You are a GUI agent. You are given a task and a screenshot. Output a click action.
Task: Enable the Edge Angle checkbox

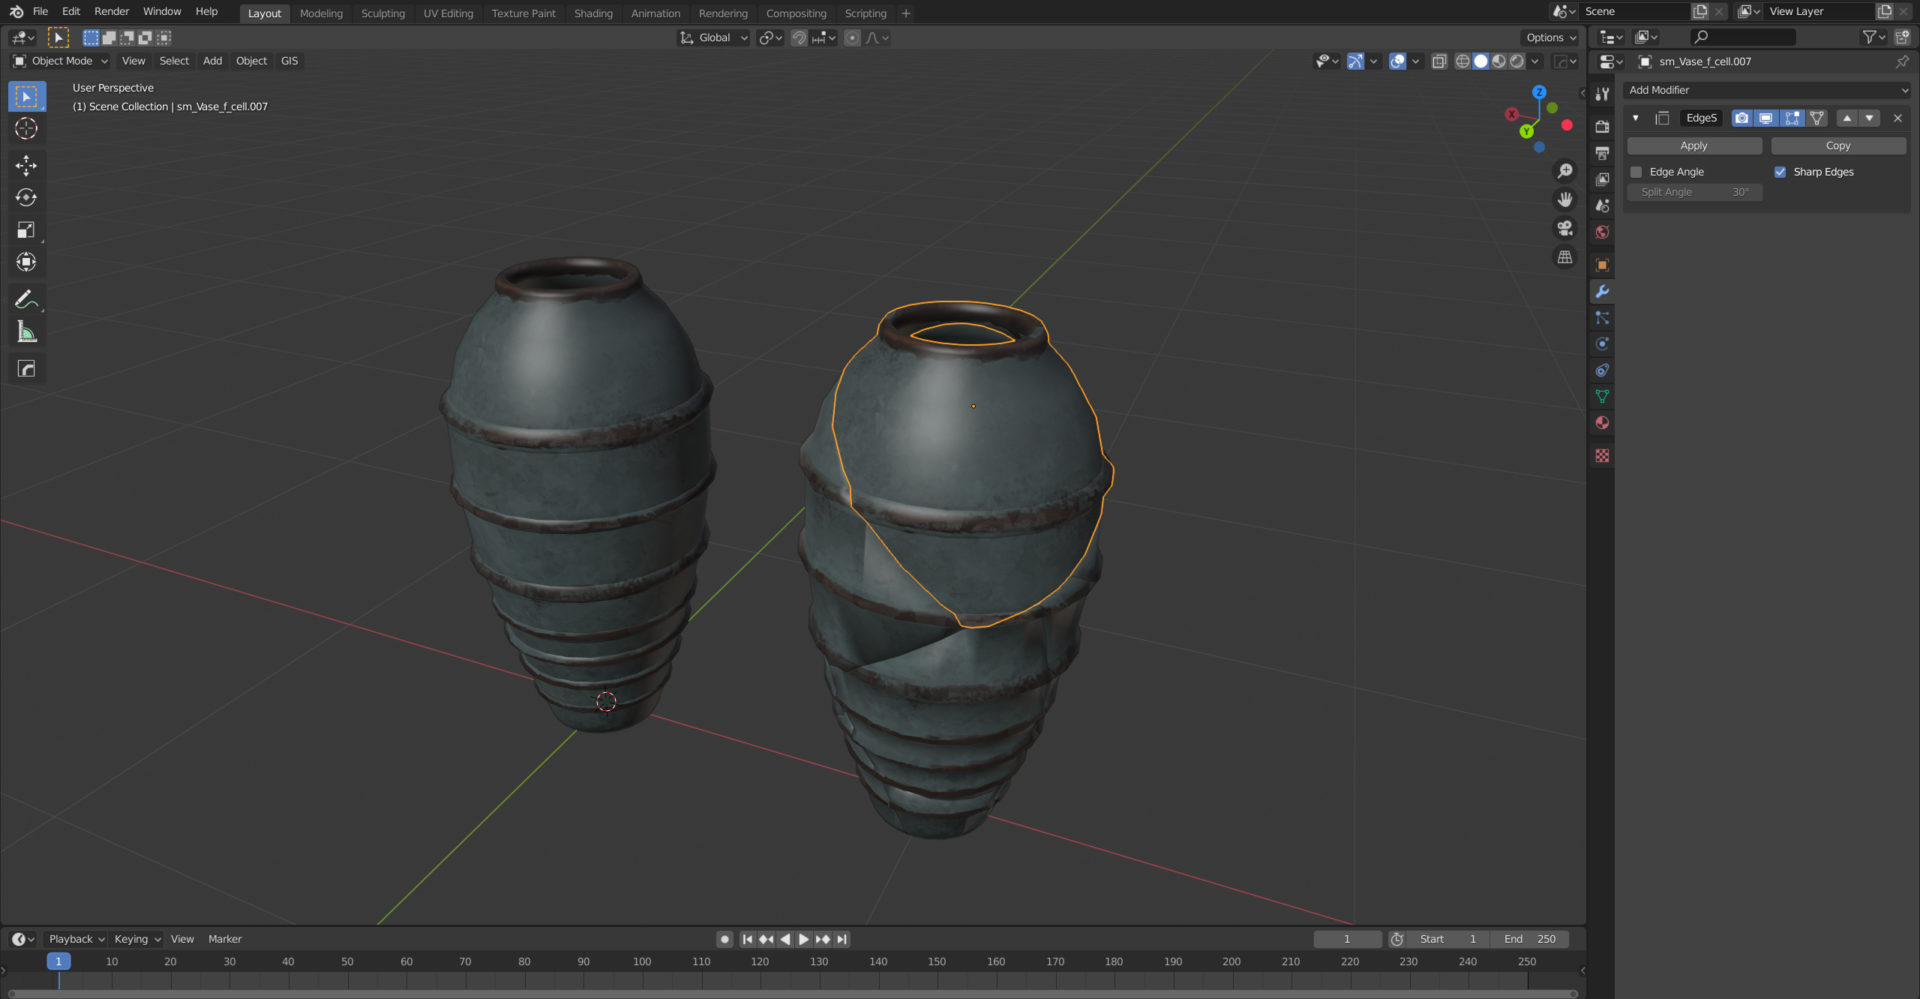(1636, 171)
